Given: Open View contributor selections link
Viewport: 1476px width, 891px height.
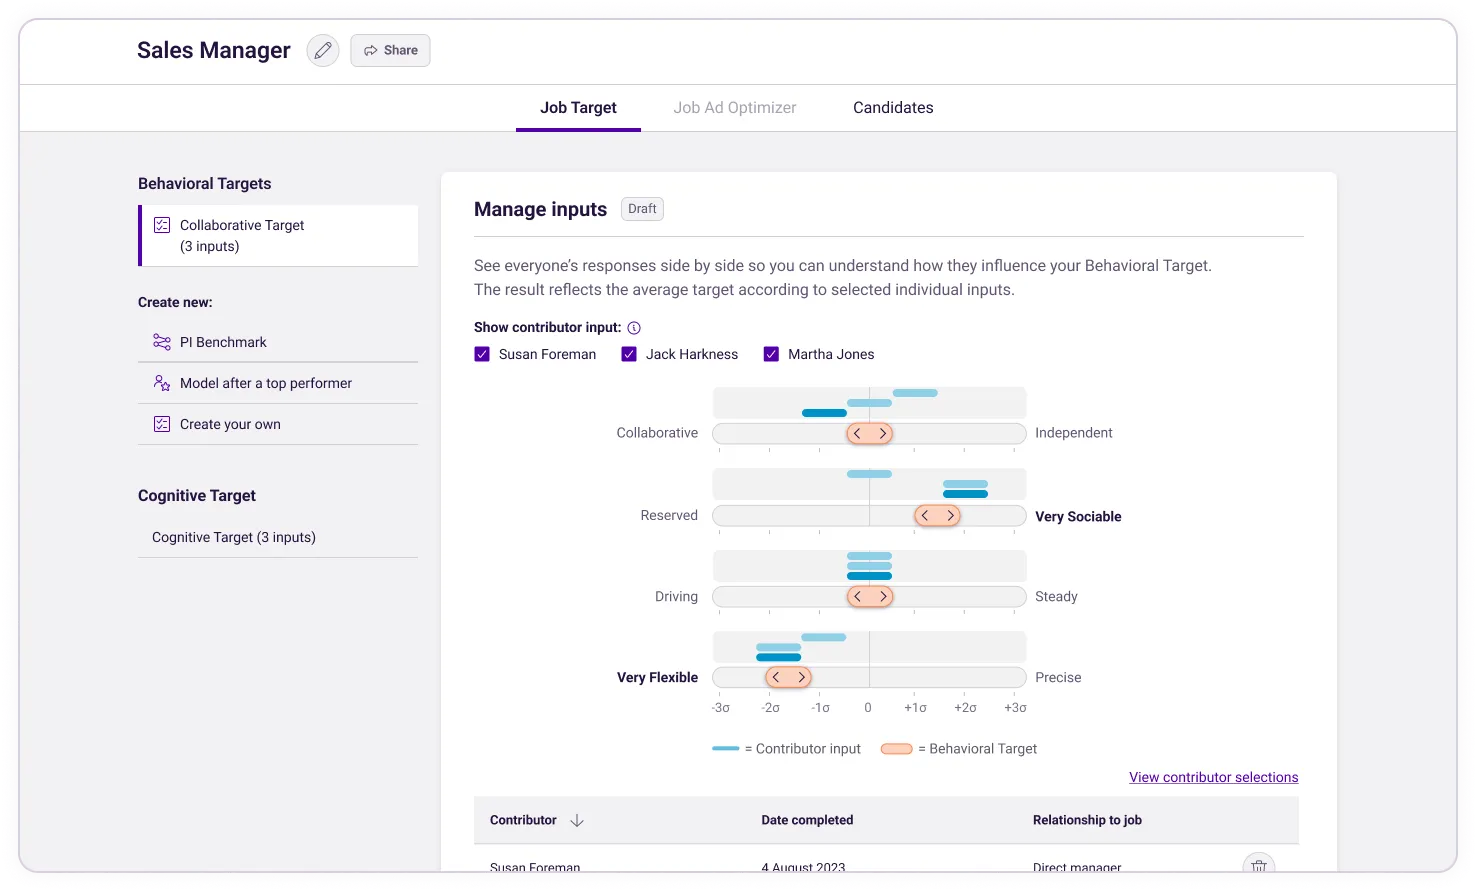Looking at the screenshot, I should pos(1213,777).
